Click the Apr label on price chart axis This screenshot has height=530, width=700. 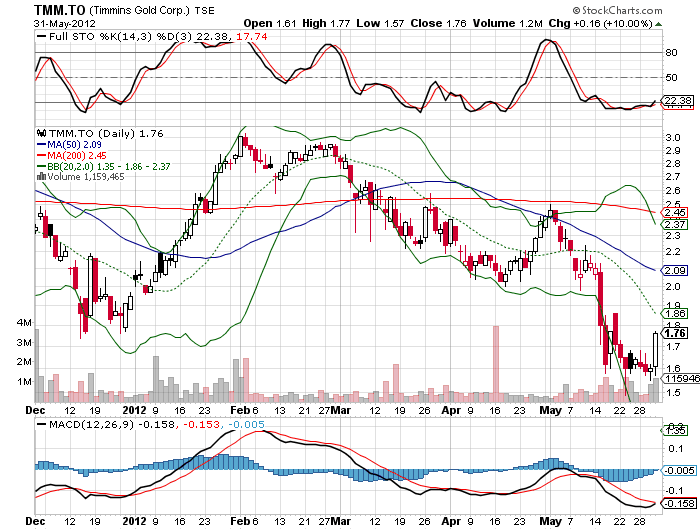pos(451,410)
